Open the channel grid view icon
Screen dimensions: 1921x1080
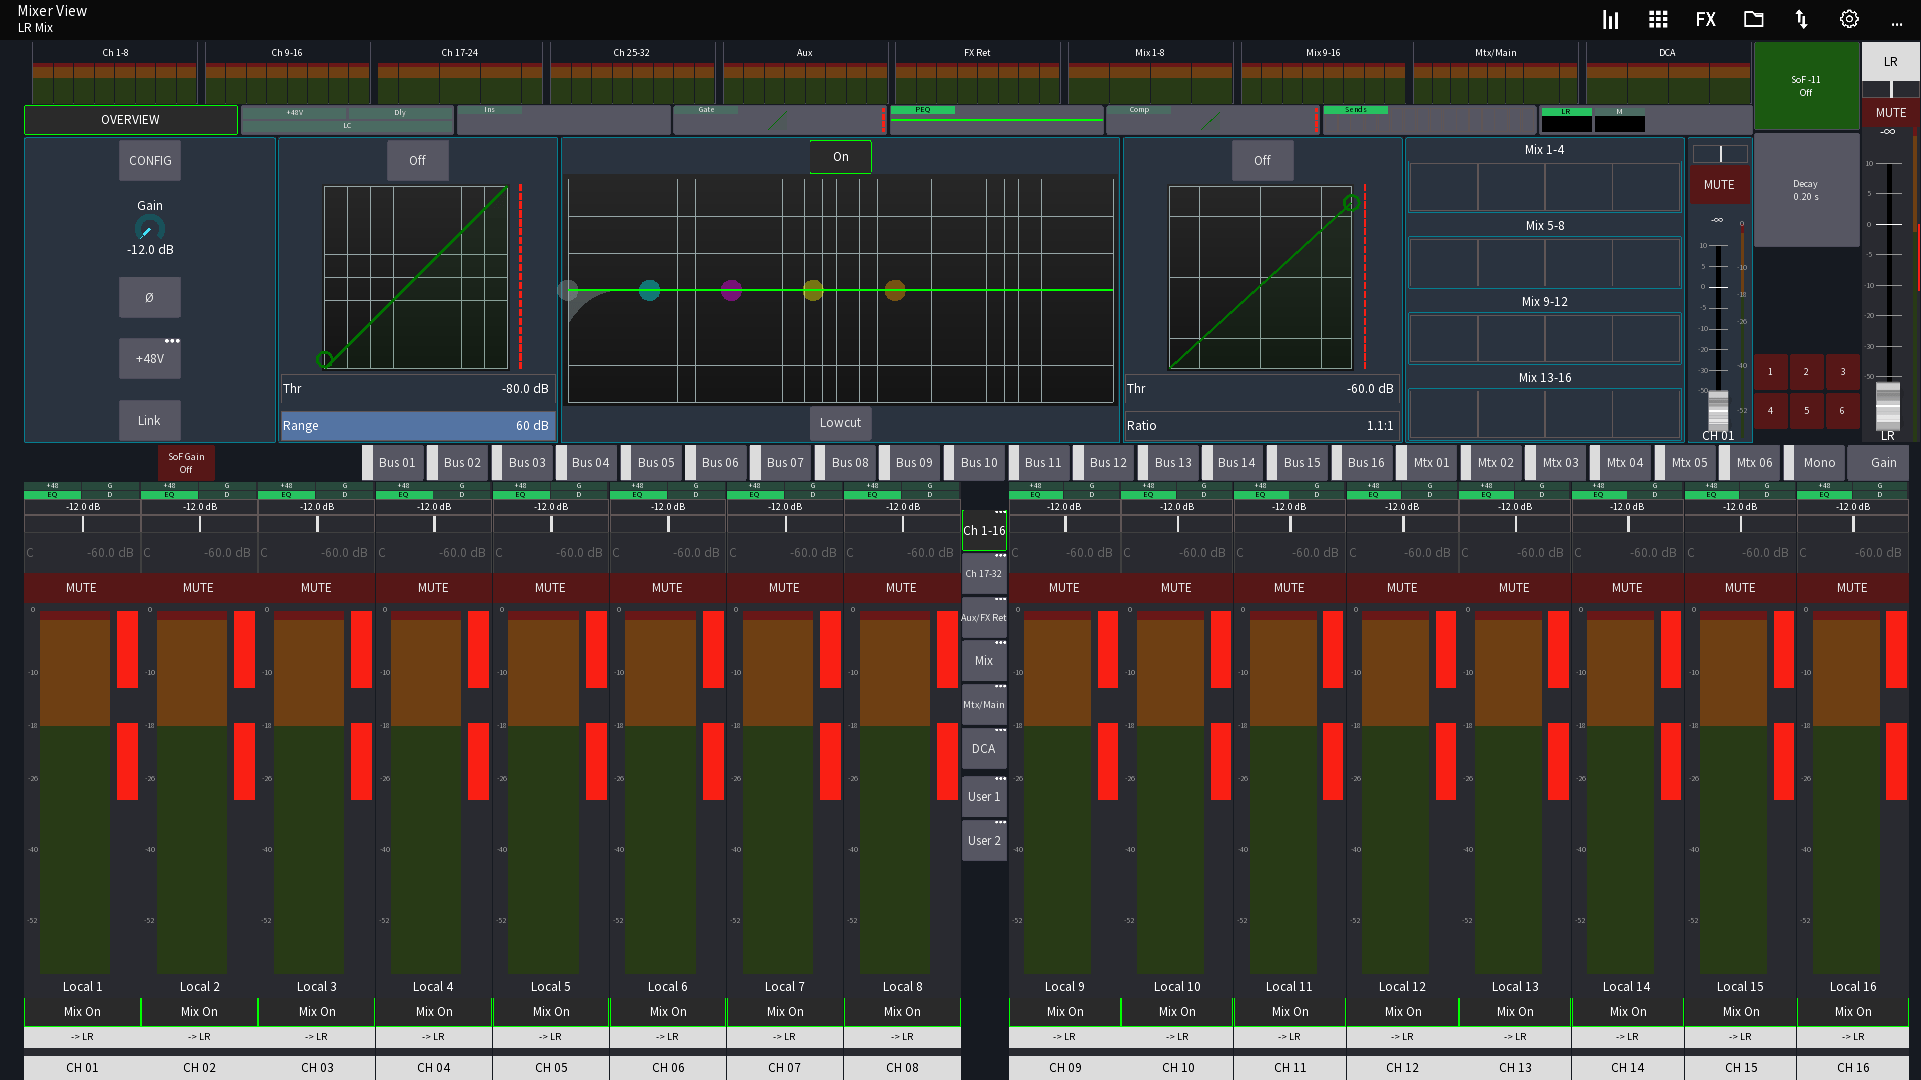(x=1658, y=19)
